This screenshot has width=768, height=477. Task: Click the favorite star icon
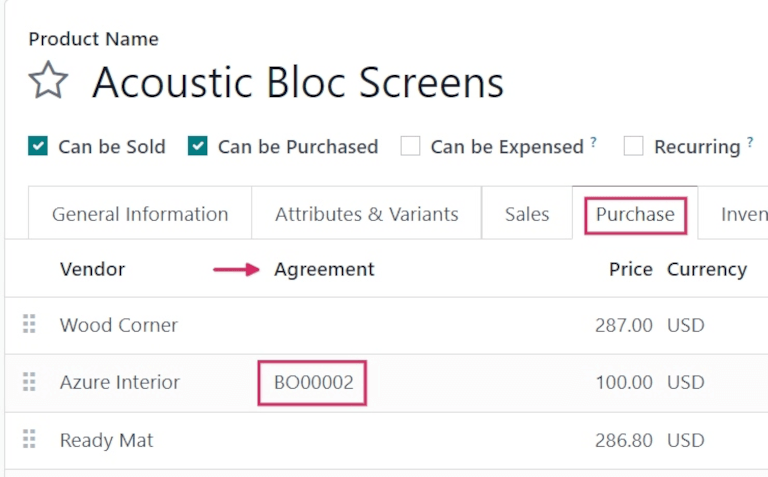pos(48,81)
